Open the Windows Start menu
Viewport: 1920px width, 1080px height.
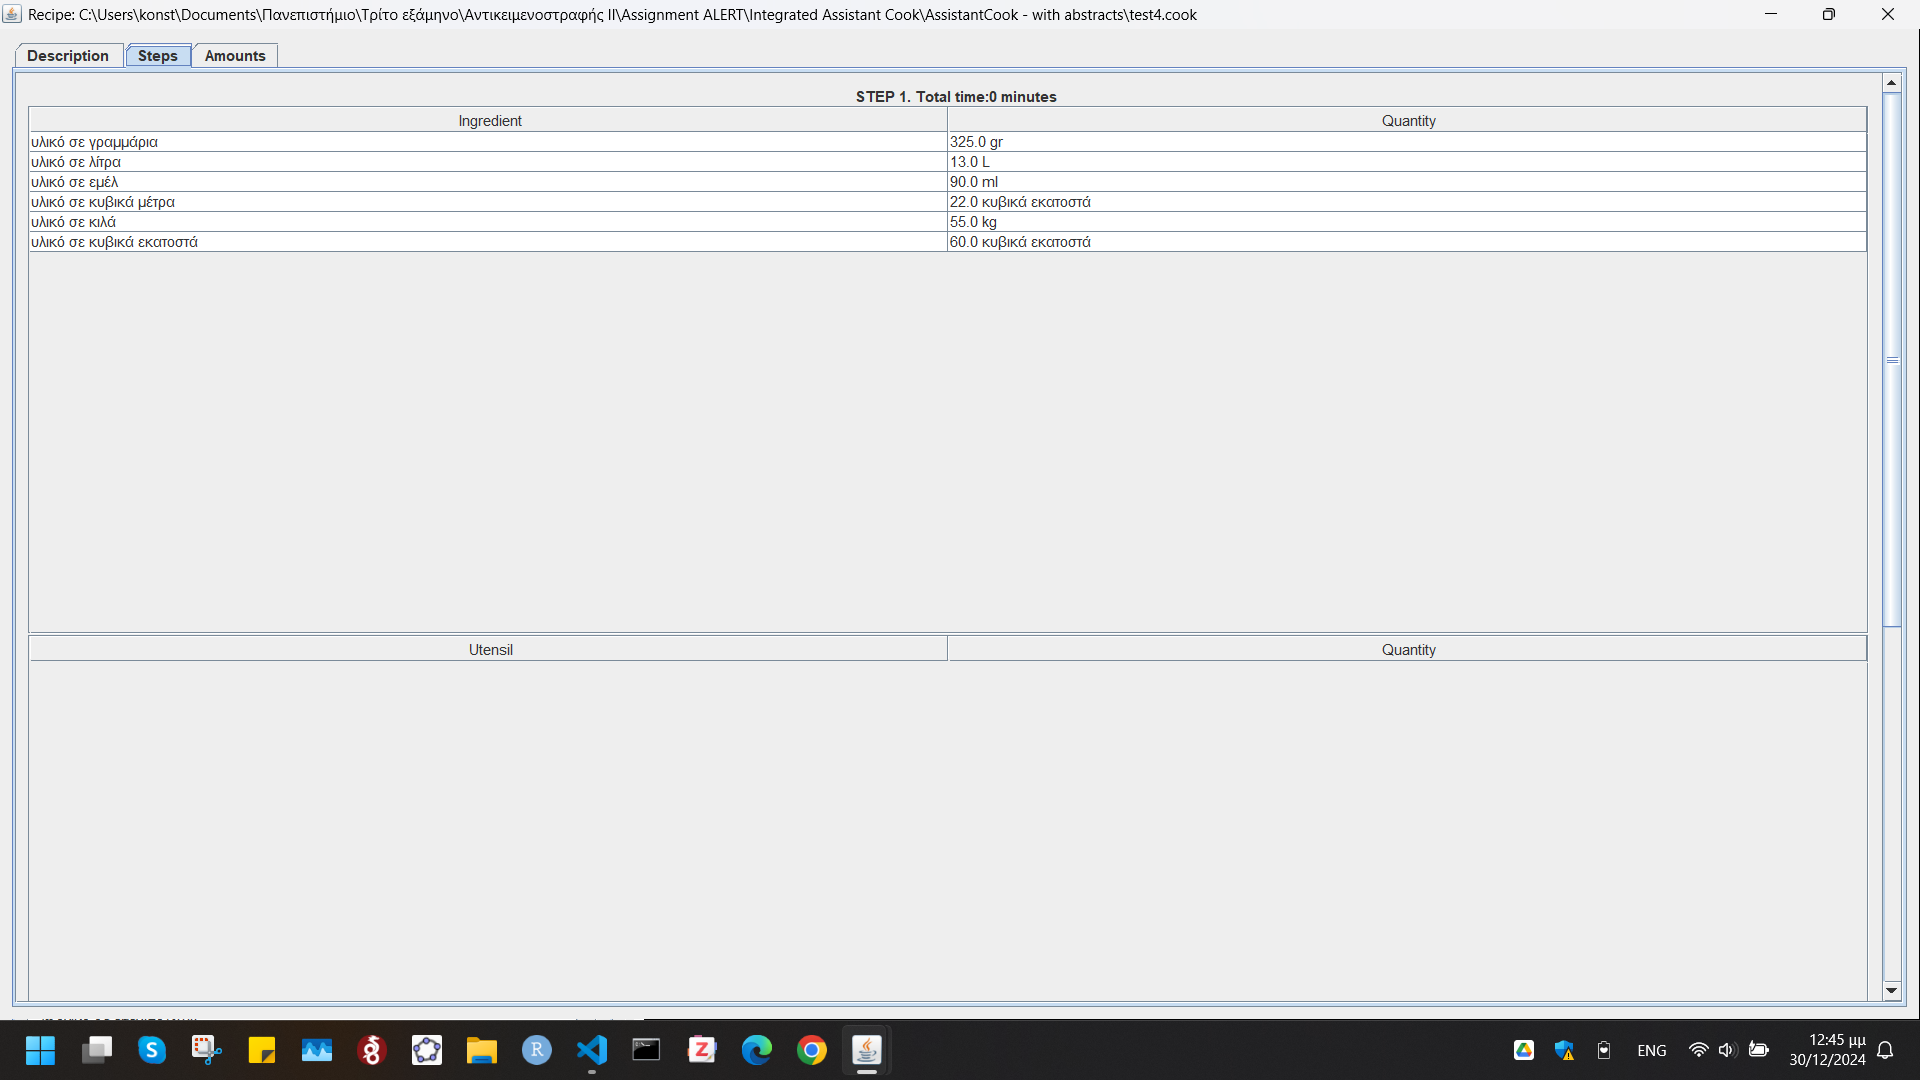[40, 1050]
